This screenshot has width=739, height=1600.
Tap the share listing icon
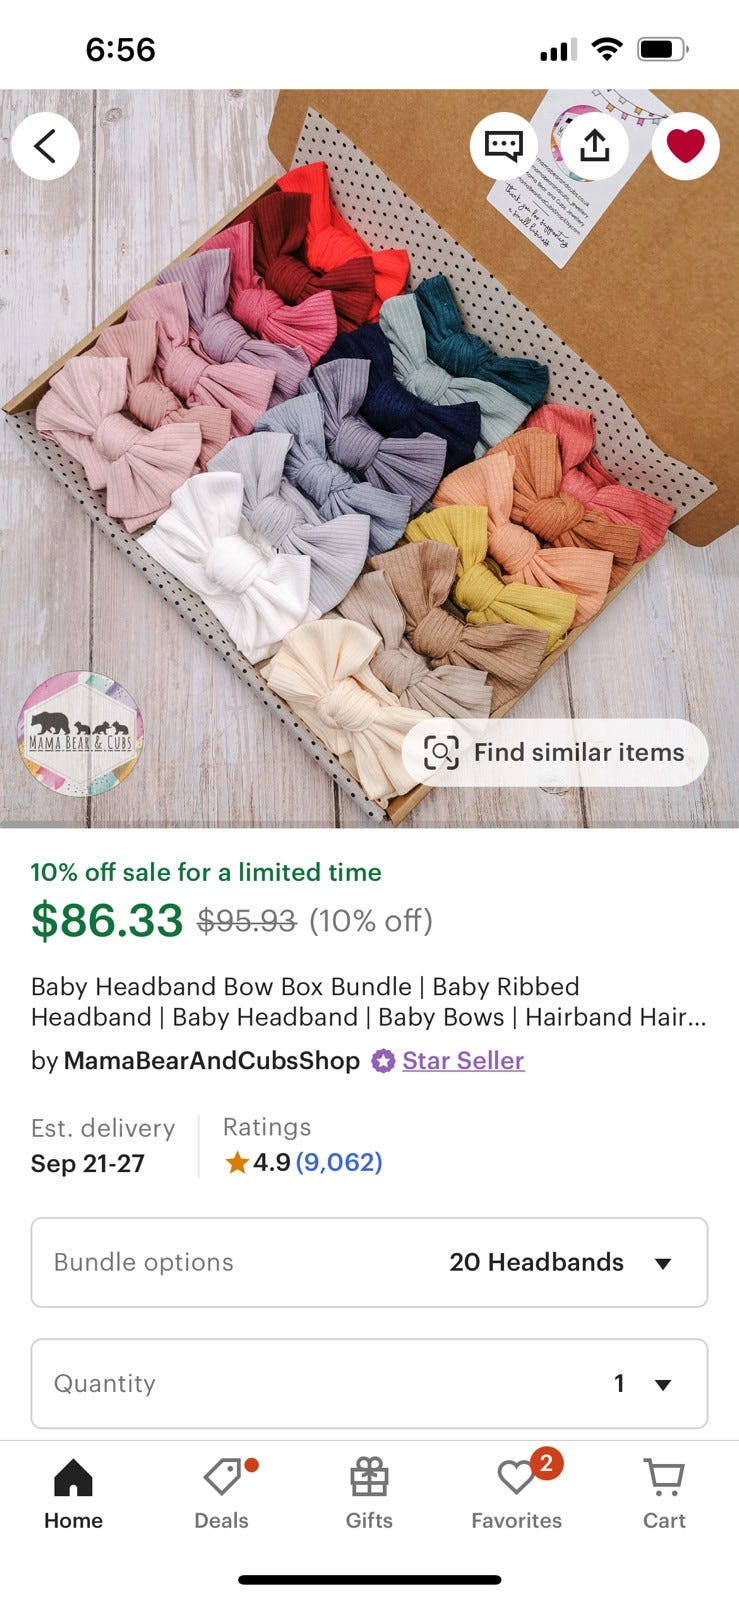click(595, 146)
